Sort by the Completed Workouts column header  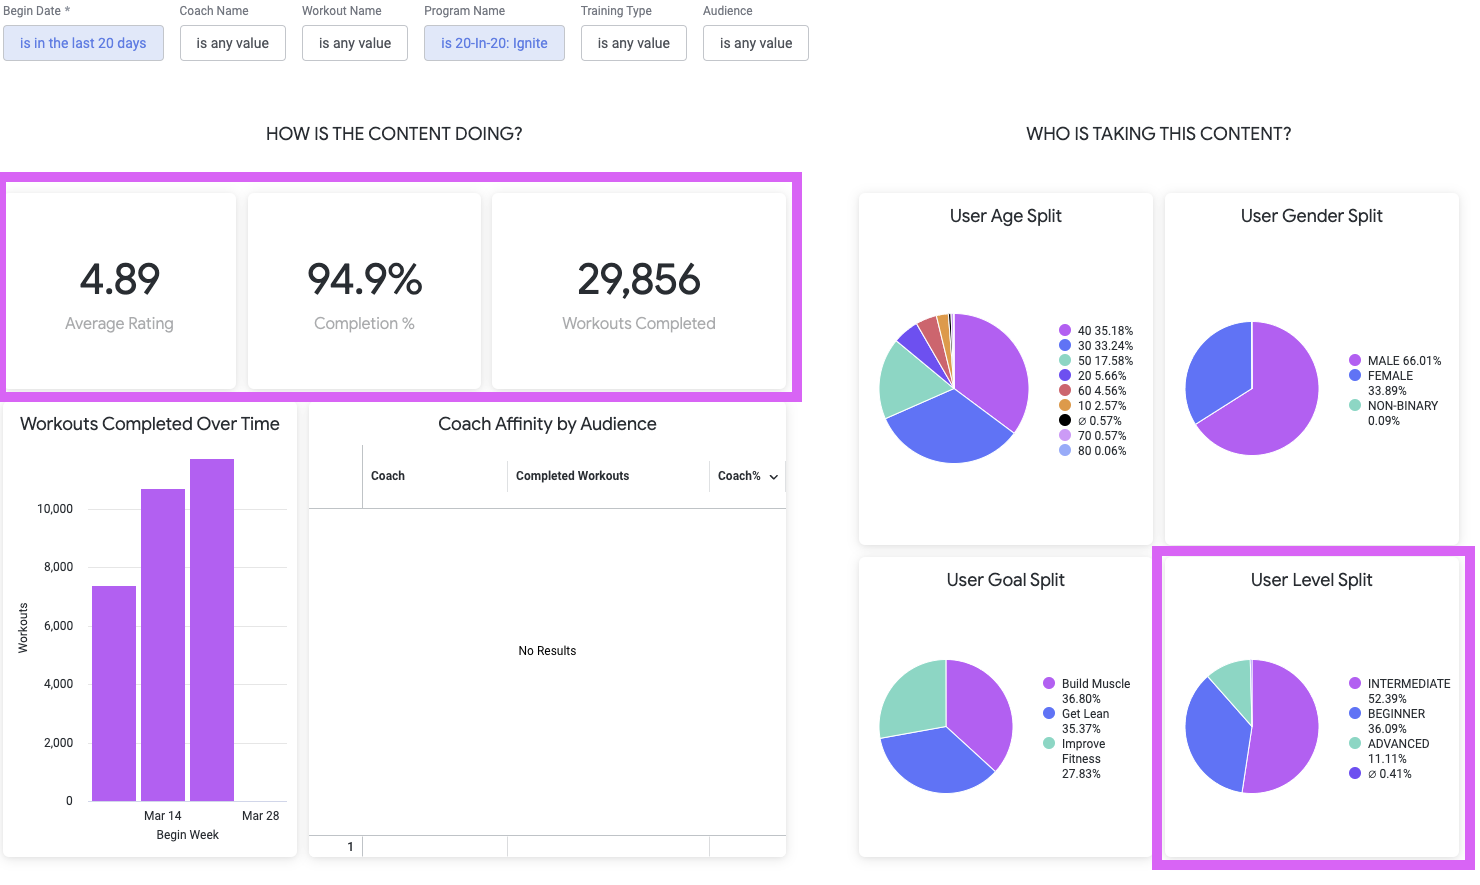point(572,476)
